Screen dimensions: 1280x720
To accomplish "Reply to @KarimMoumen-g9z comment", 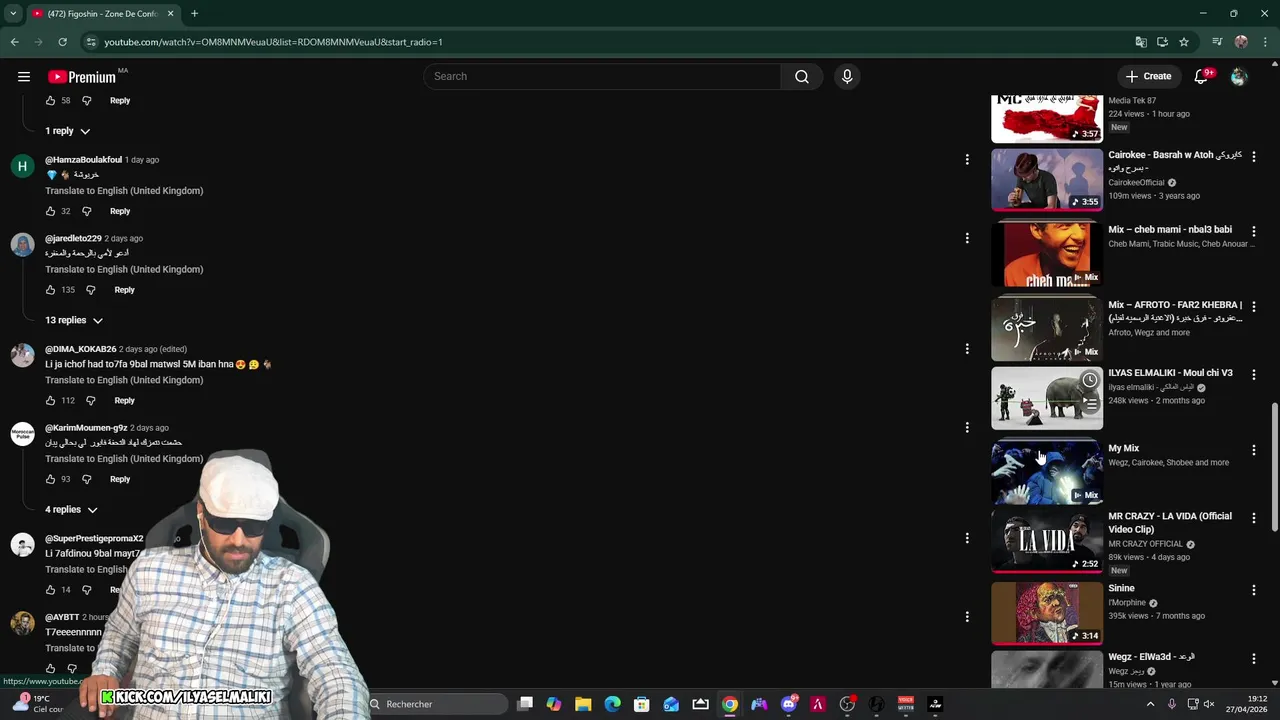I will [x=120, y=479].
